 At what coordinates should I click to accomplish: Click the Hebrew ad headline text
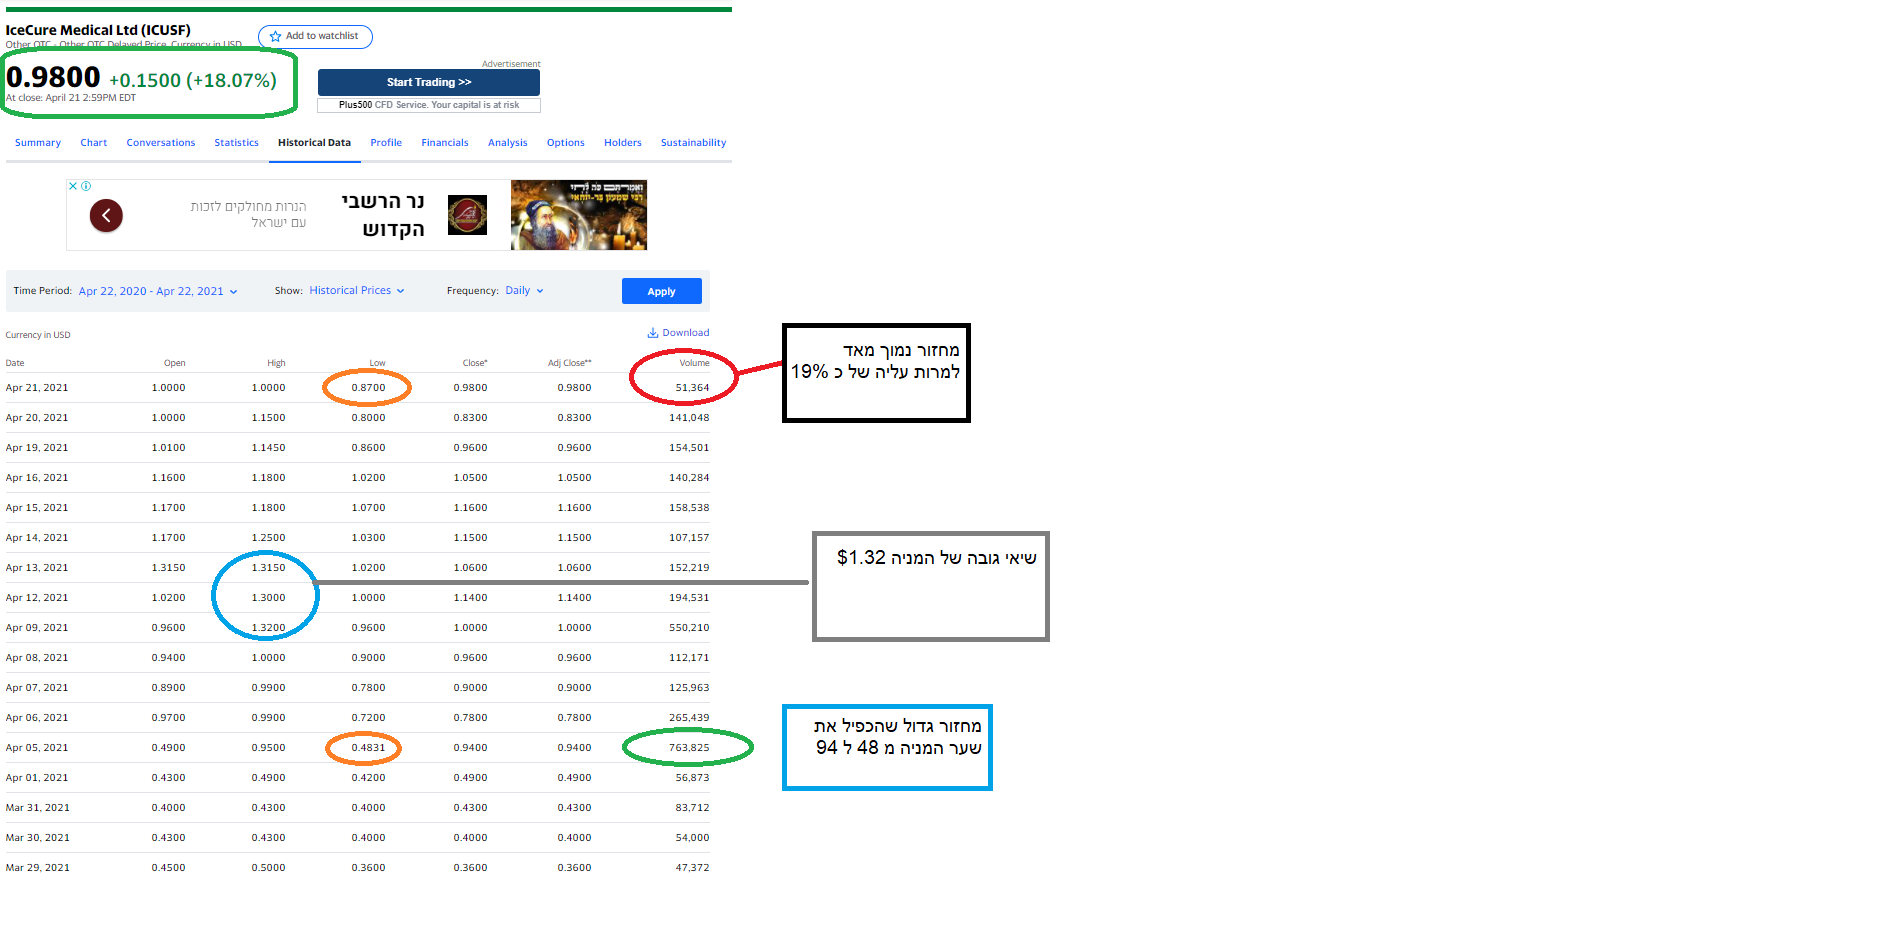pos(383,215)
